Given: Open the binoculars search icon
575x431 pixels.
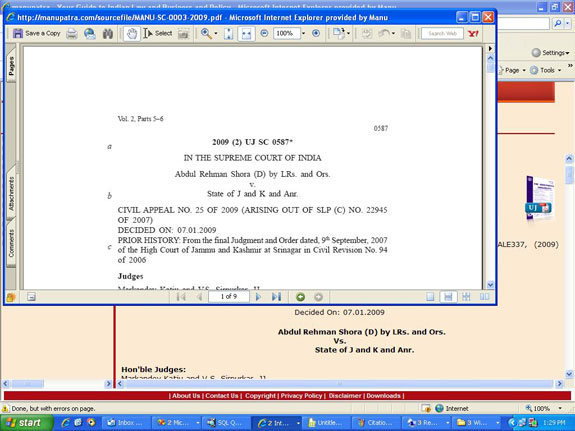Looking at the screenshot, I should pos(108,34).
